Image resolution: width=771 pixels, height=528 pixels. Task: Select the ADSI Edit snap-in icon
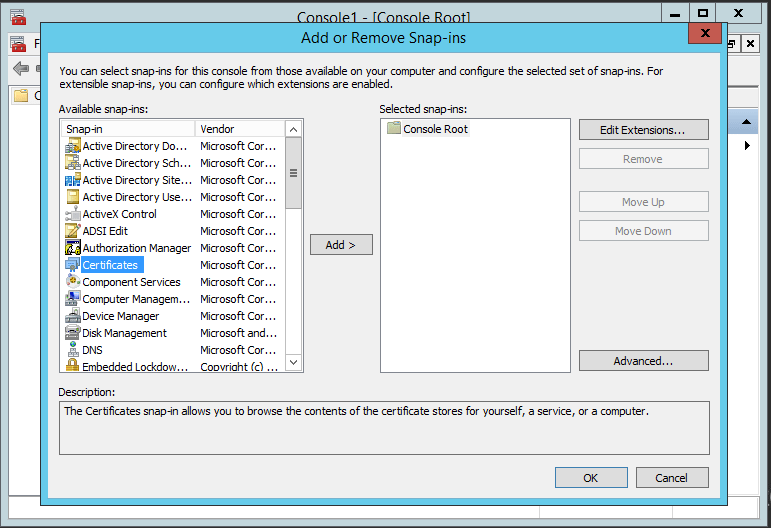[x=72, y=231]
